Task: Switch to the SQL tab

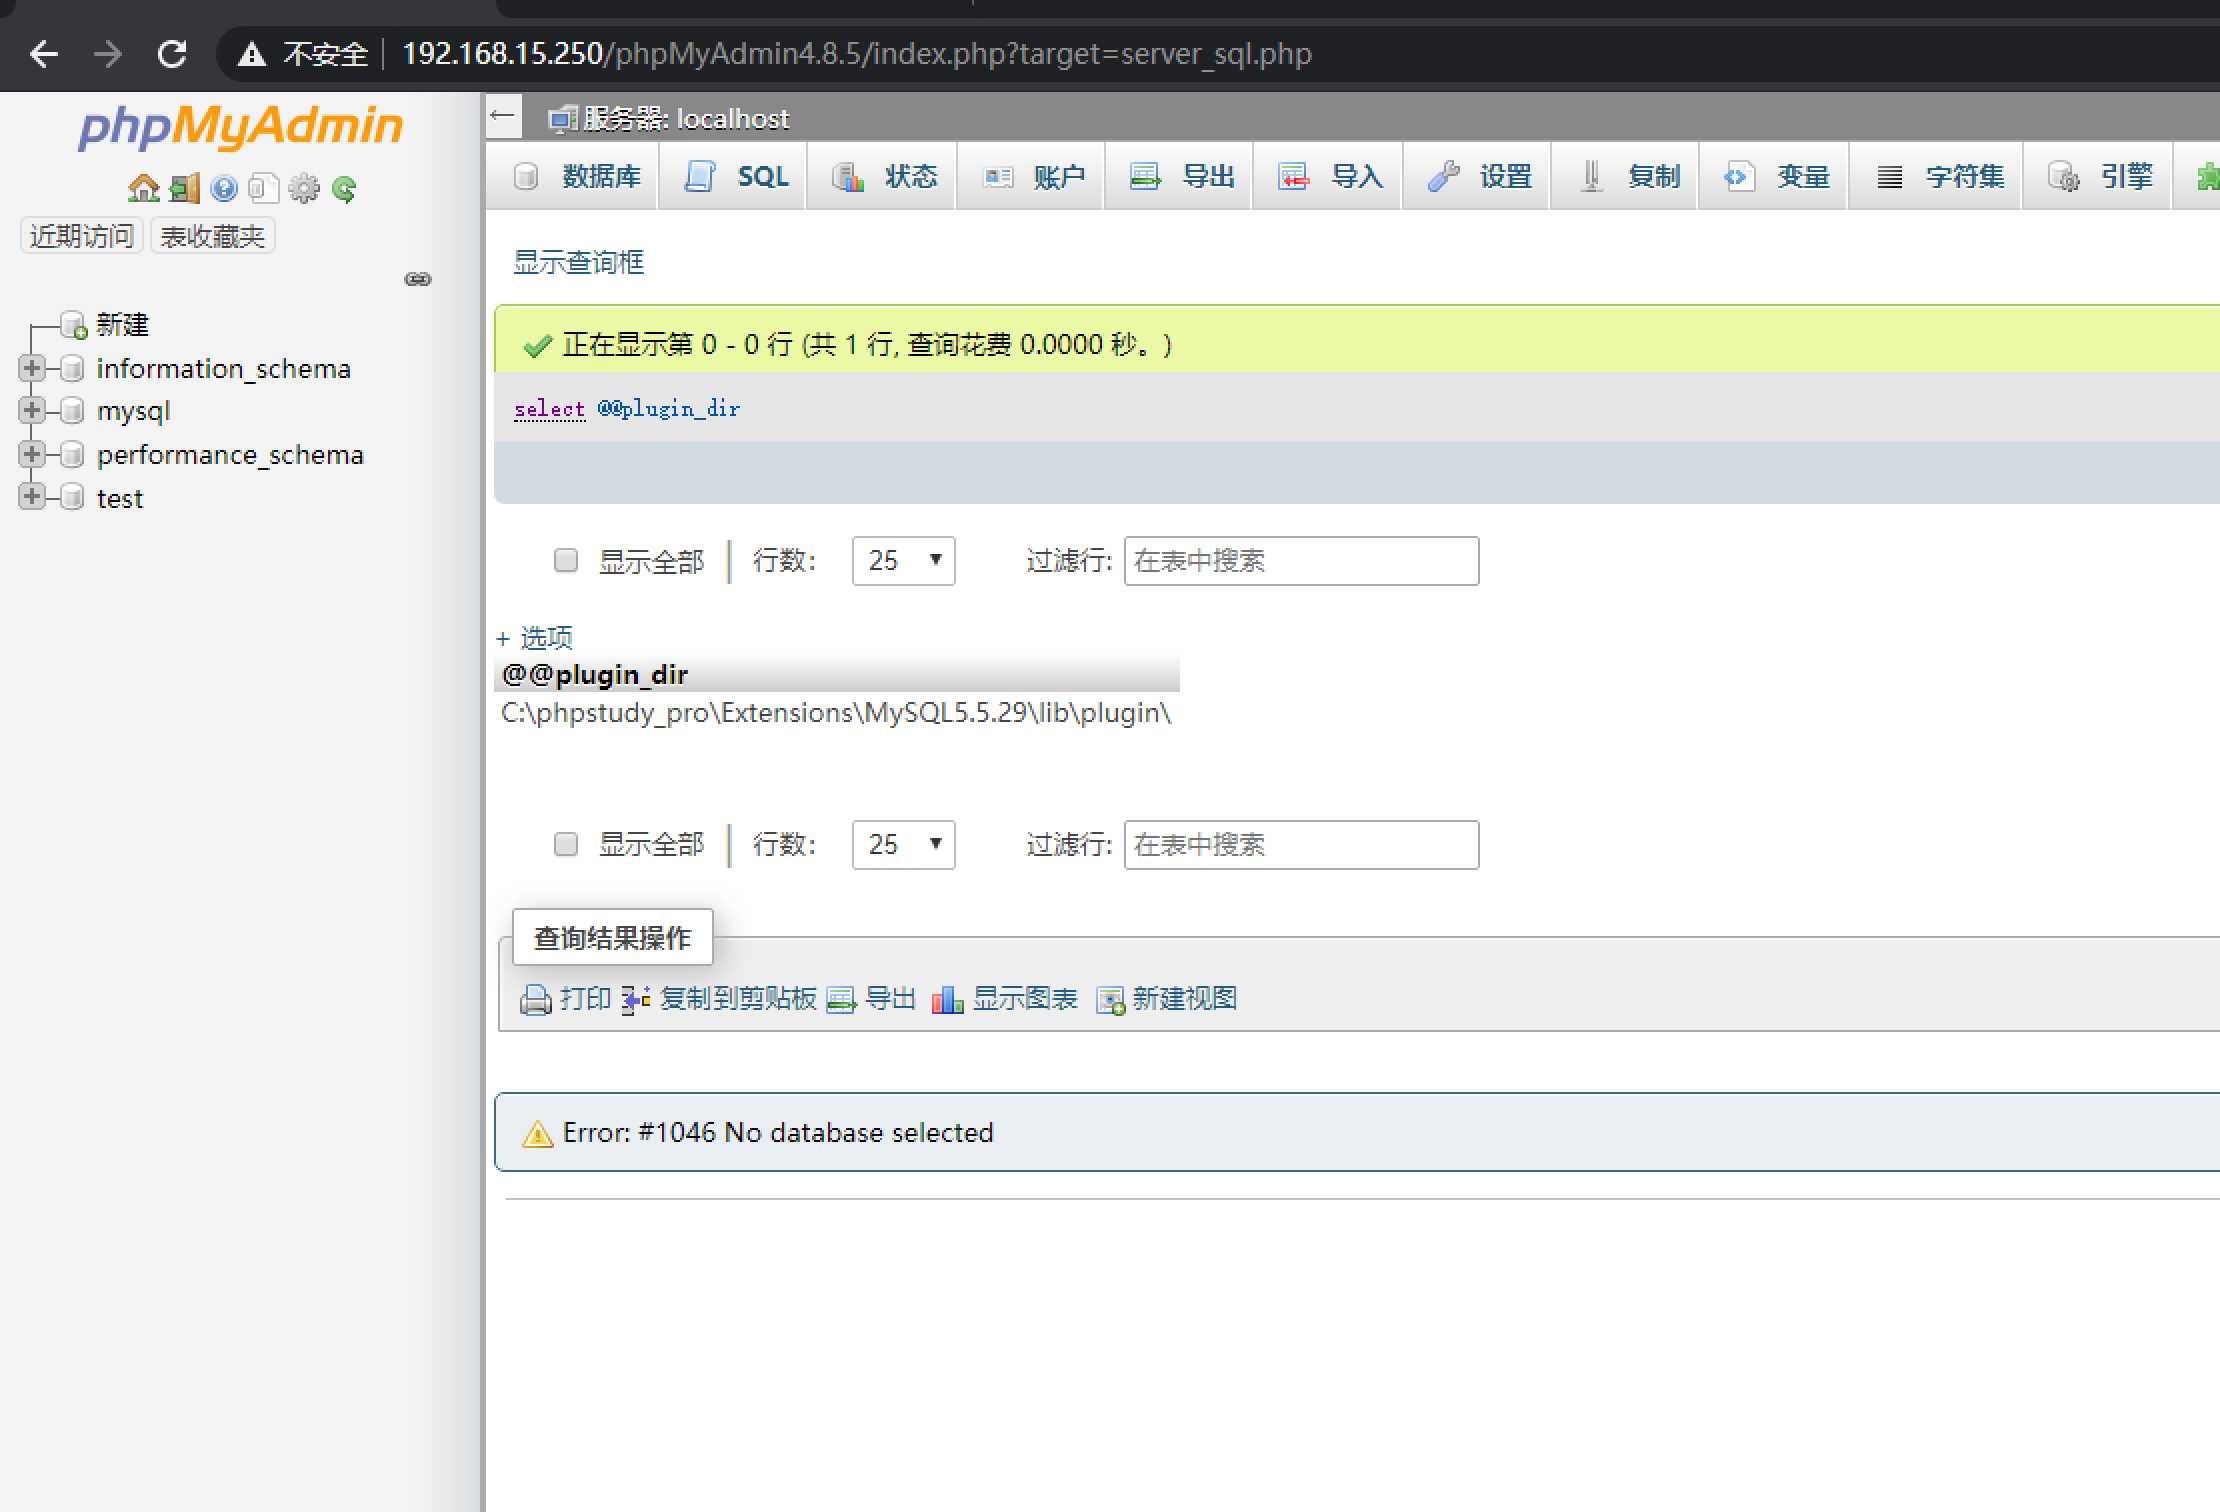Action: tap(734, 177)
